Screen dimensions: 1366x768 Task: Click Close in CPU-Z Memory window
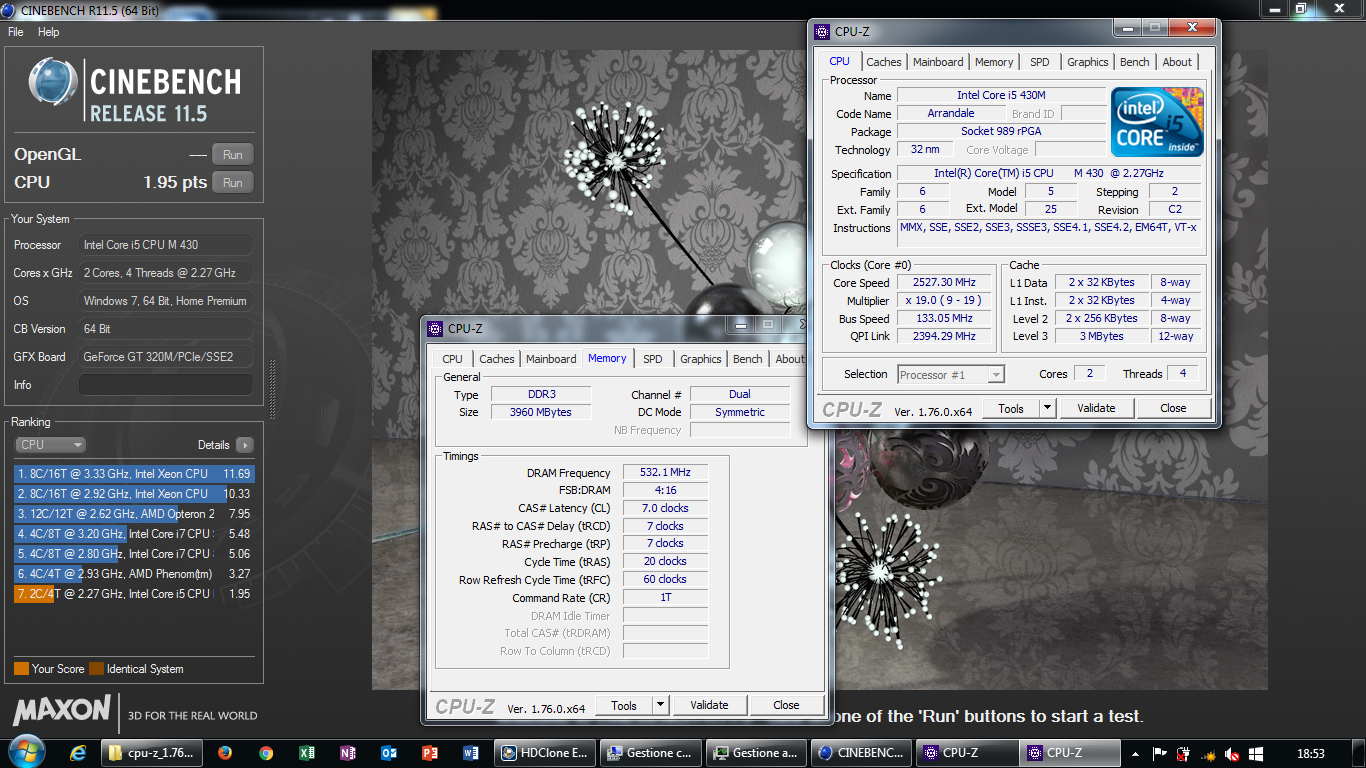coord(786,705)
